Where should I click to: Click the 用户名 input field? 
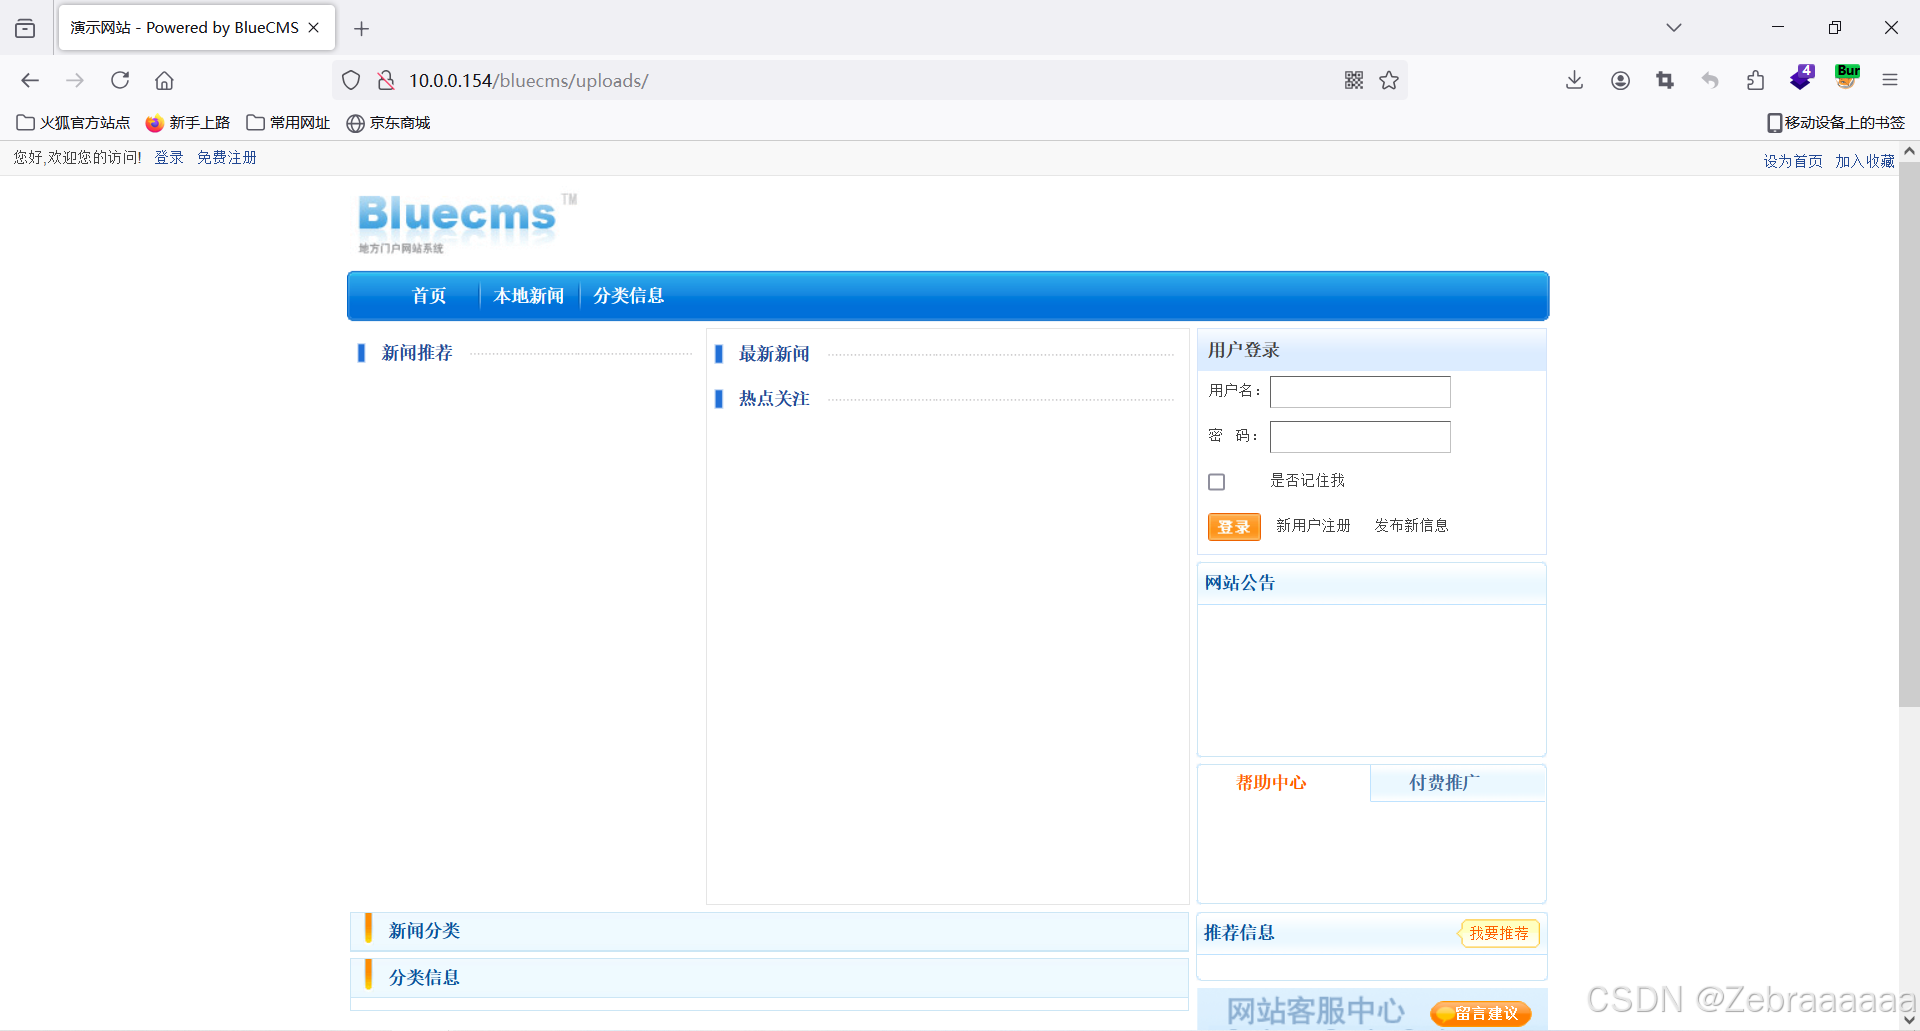pyautogui.click(x=1360, y=392)
